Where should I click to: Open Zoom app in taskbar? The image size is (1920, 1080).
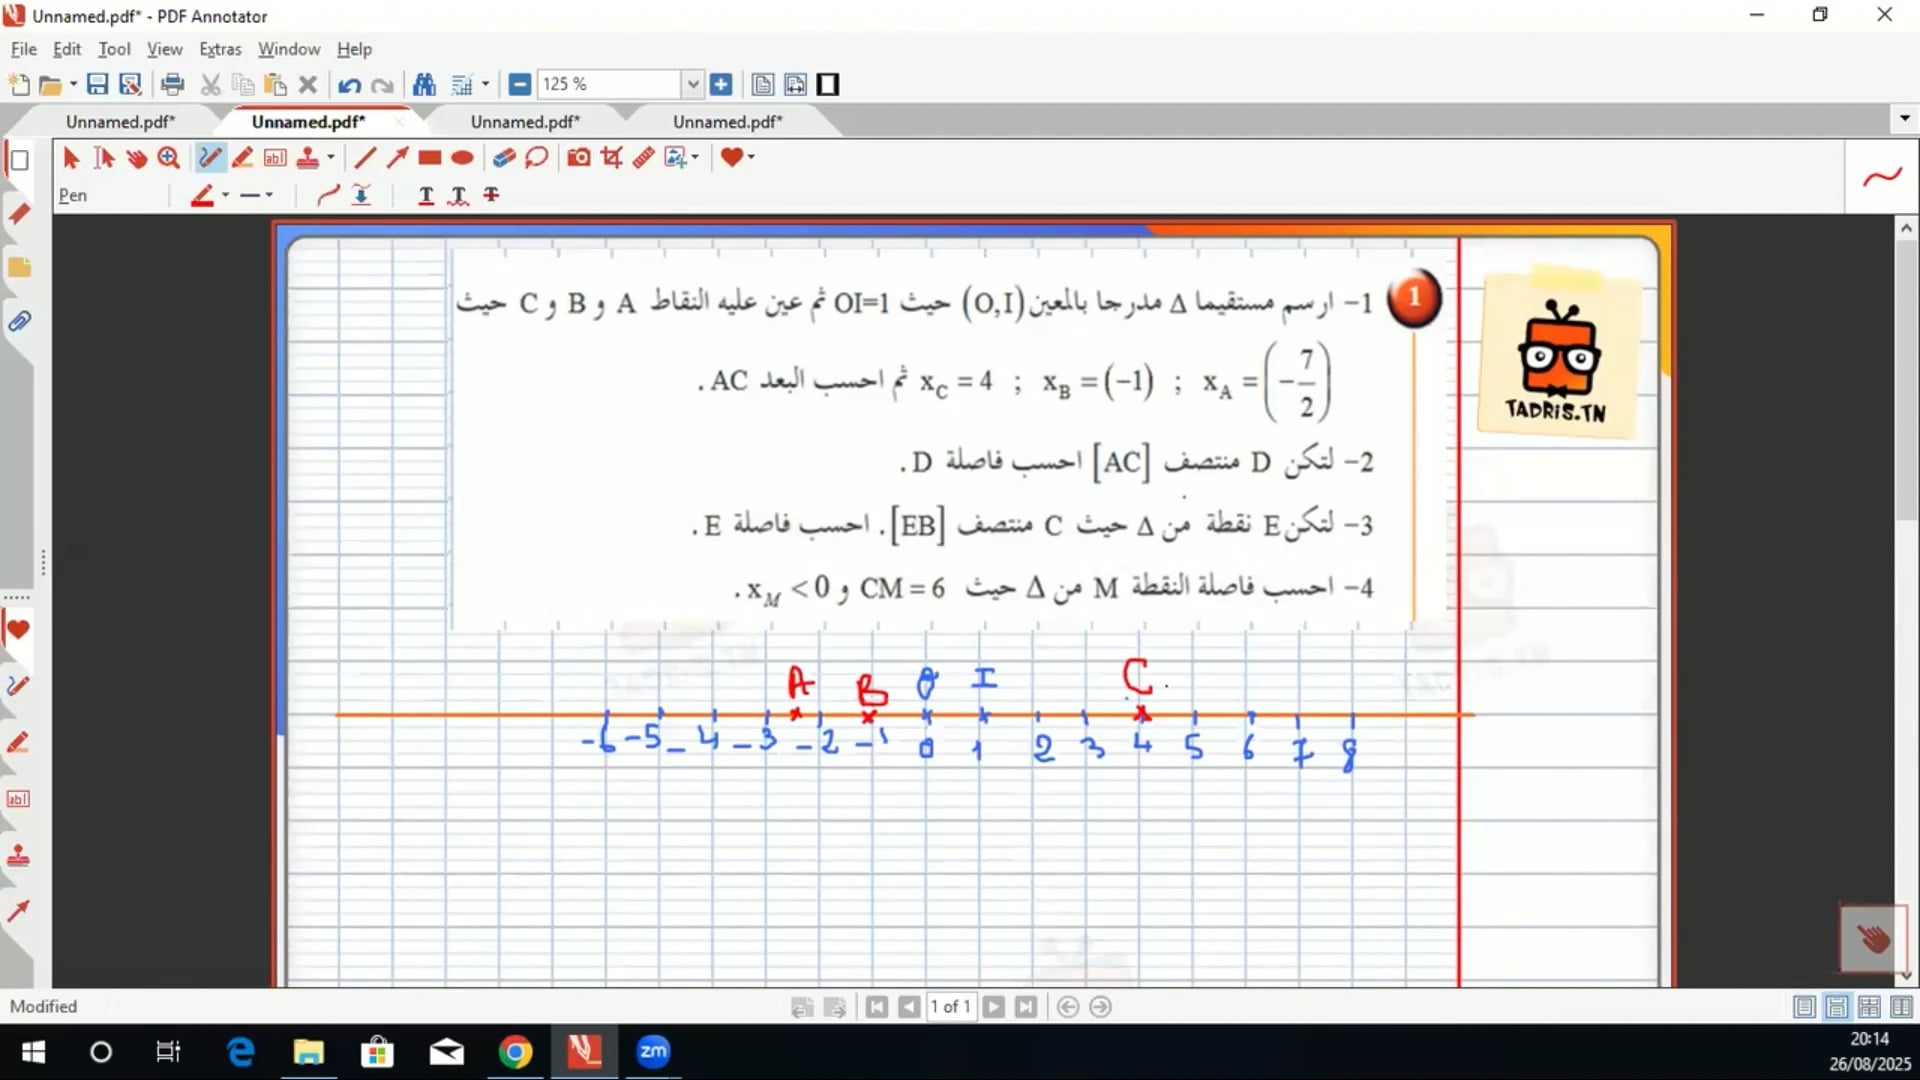(653, 1052)
